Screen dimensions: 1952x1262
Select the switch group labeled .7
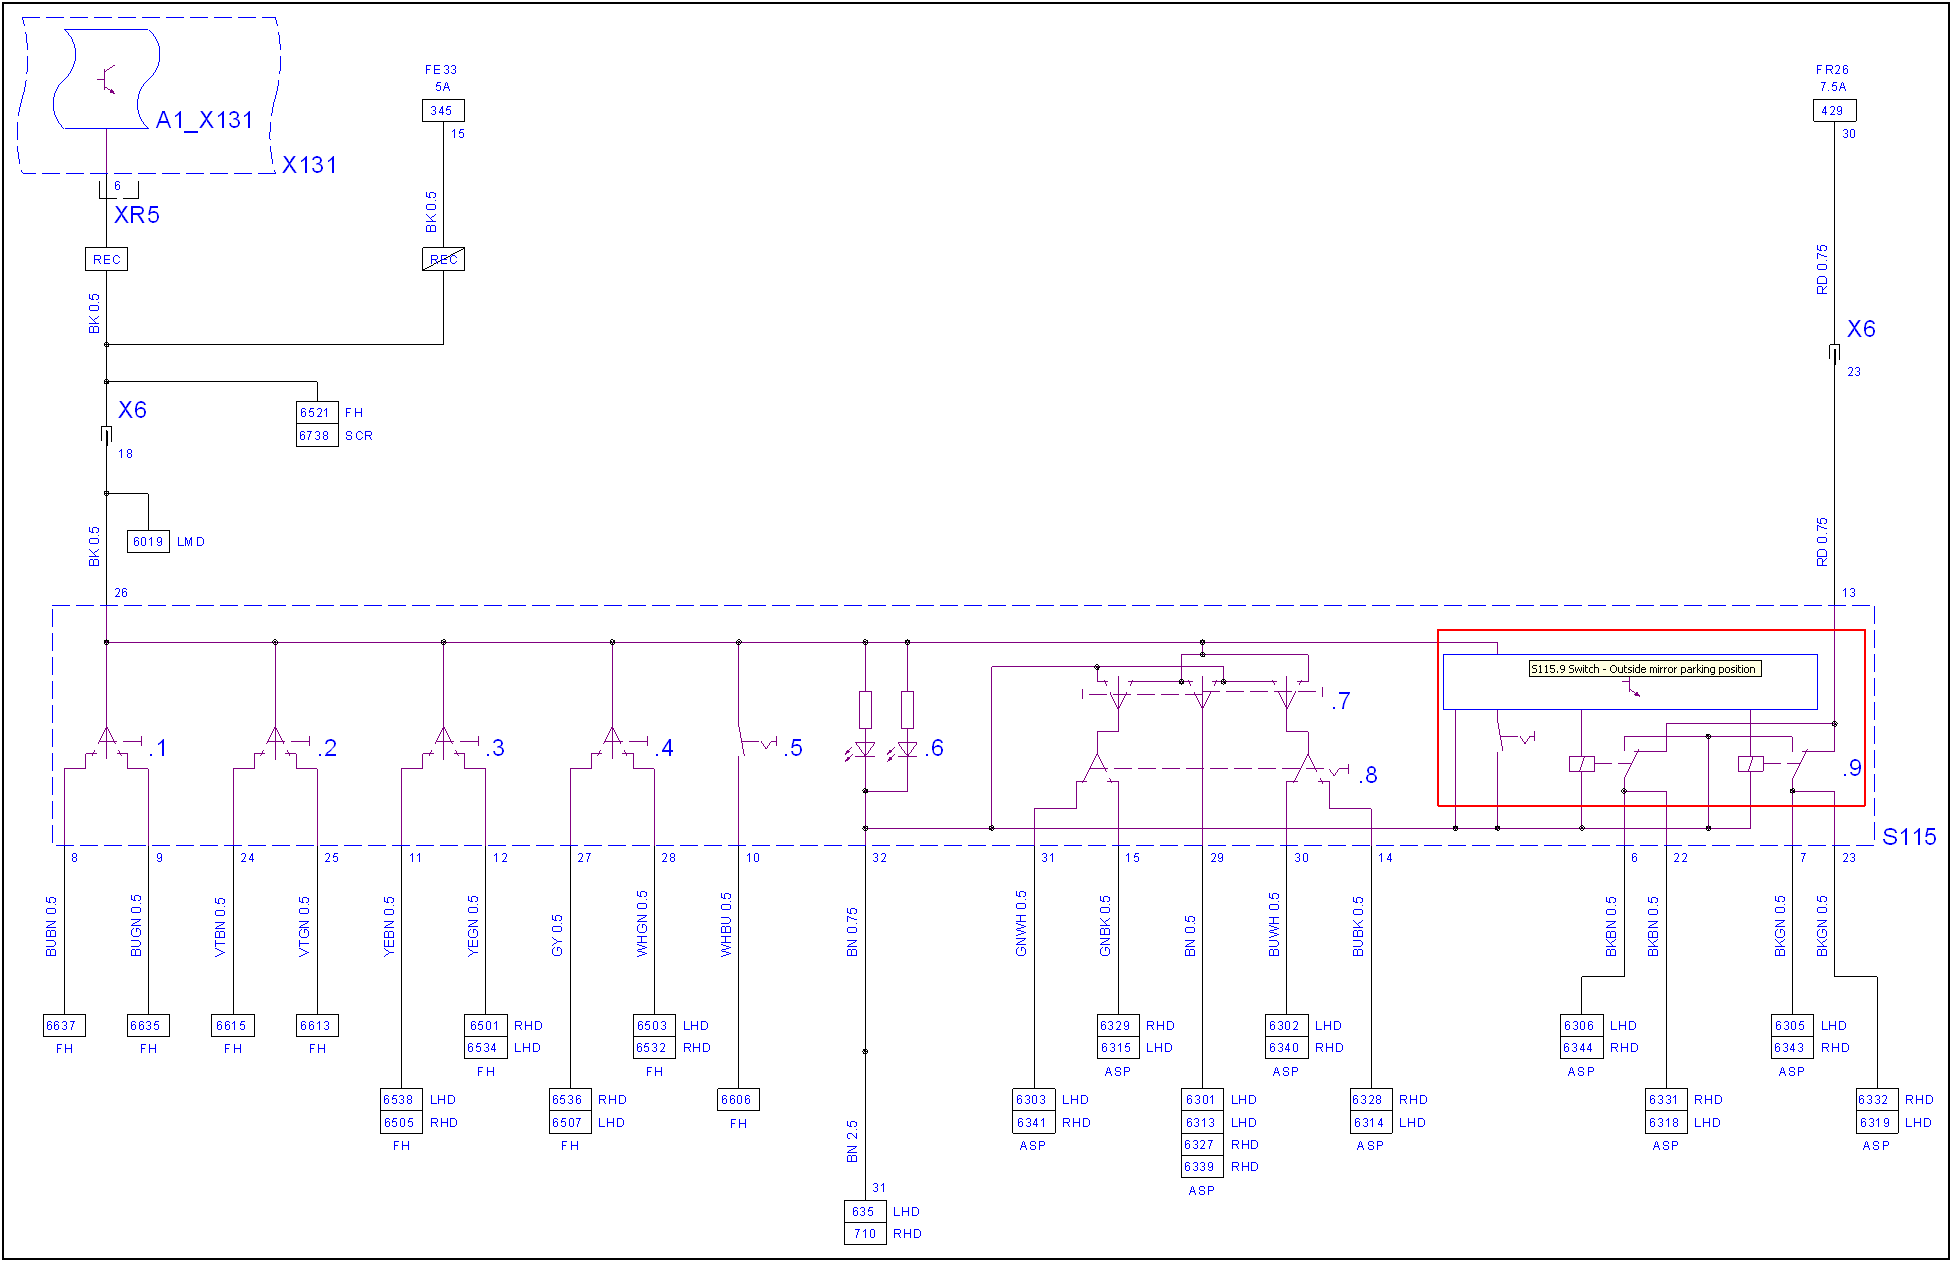coord(1202,697)
